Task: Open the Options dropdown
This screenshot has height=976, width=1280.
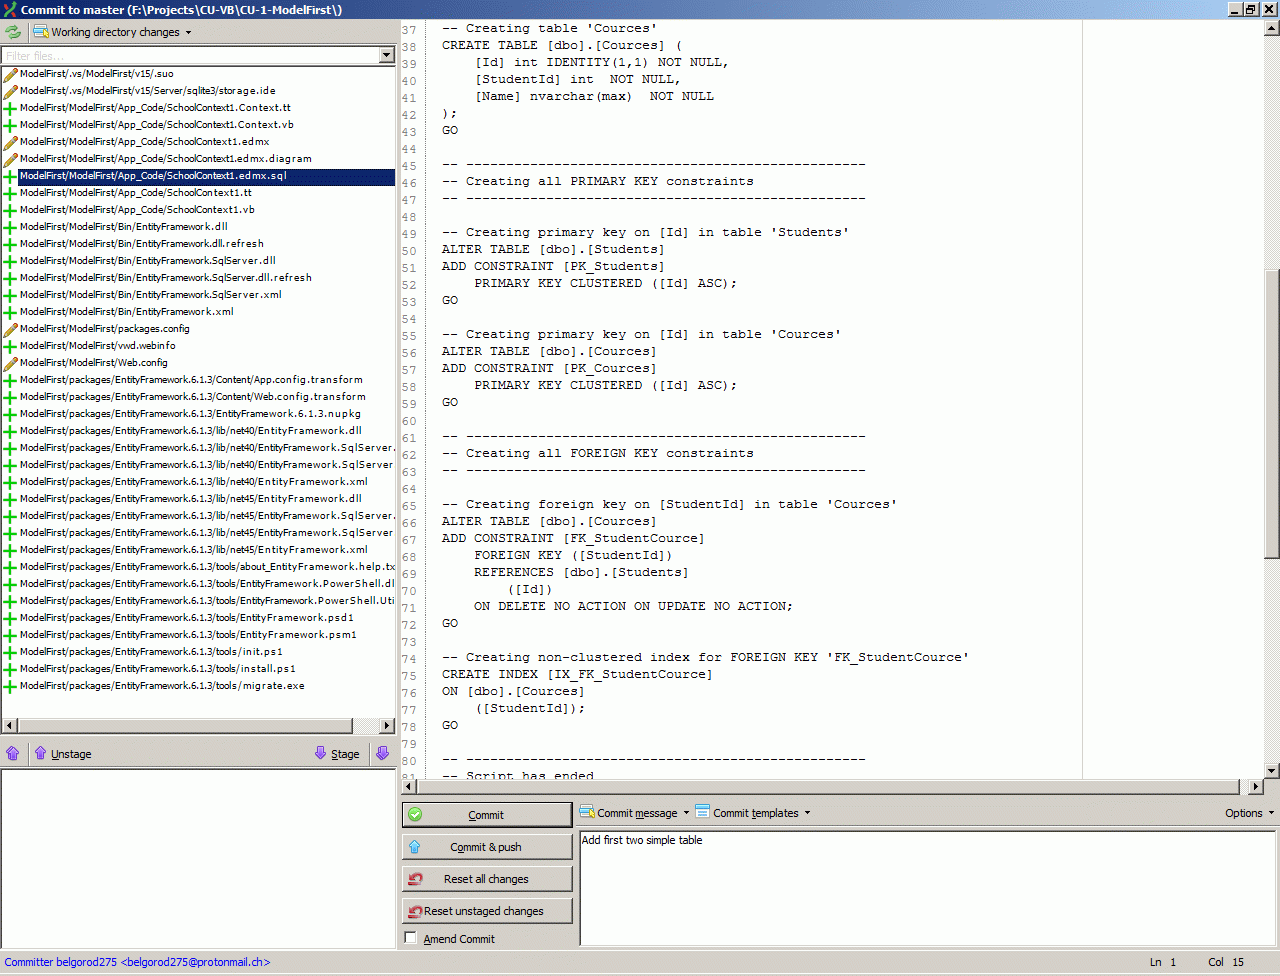Action: click(1249, 813)
